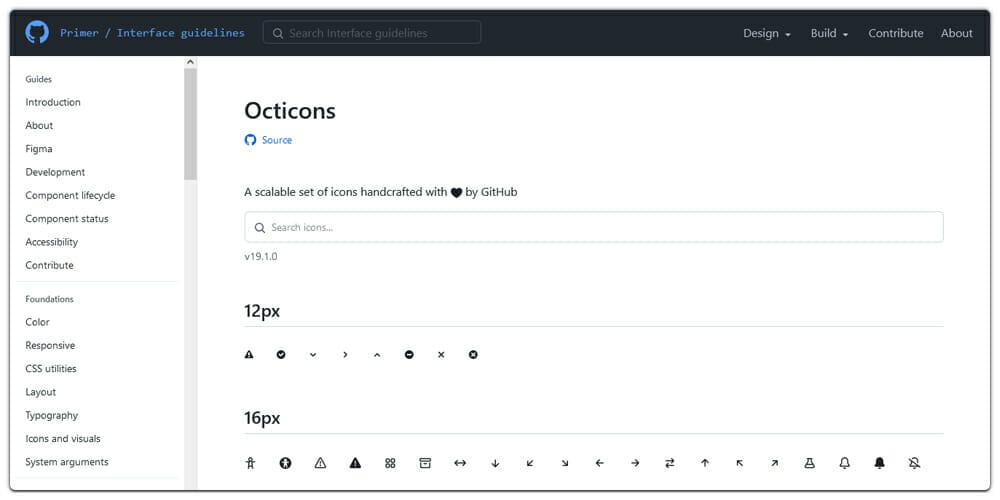Open the Design dropdown menu

point(766,33)
